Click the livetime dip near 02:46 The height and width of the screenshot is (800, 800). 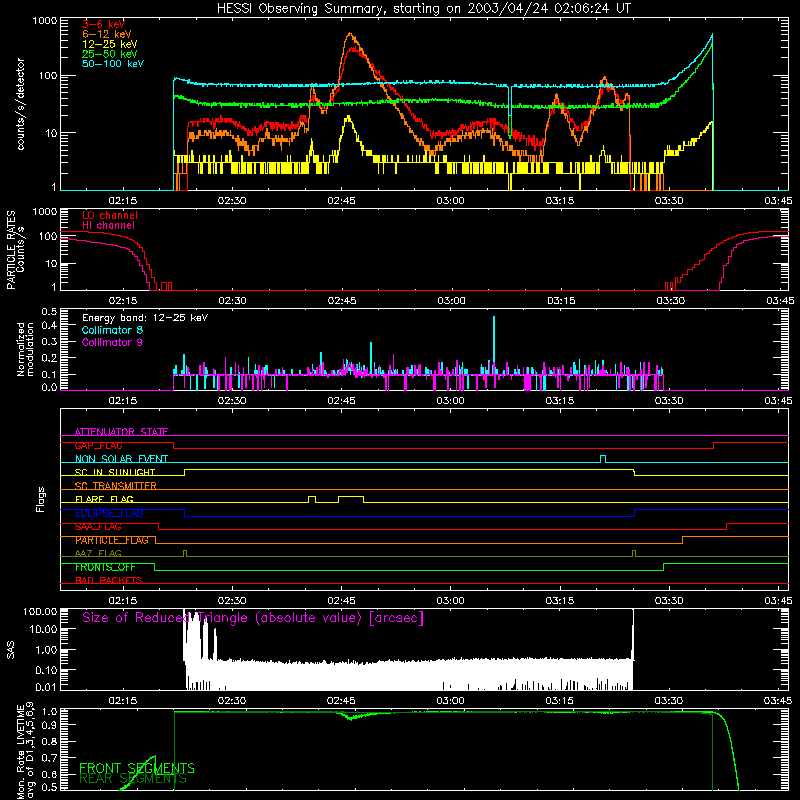350,718
